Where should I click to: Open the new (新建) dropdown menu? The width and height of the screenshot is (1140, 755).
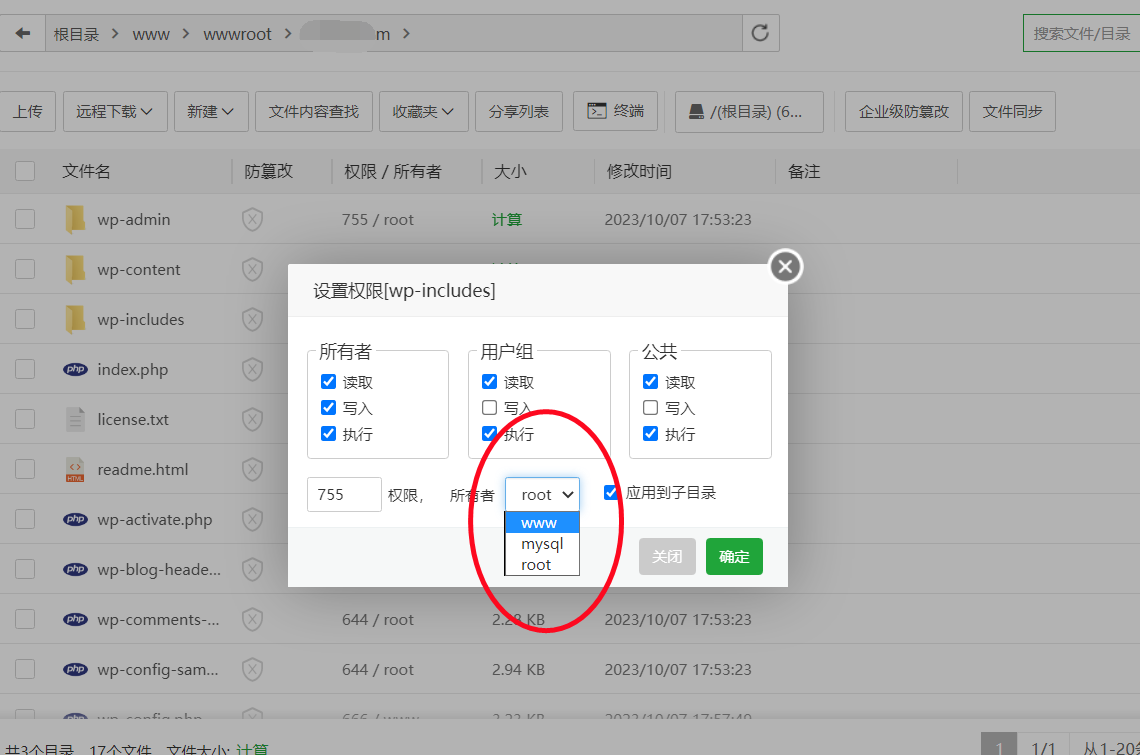click(x=210, y=111)
